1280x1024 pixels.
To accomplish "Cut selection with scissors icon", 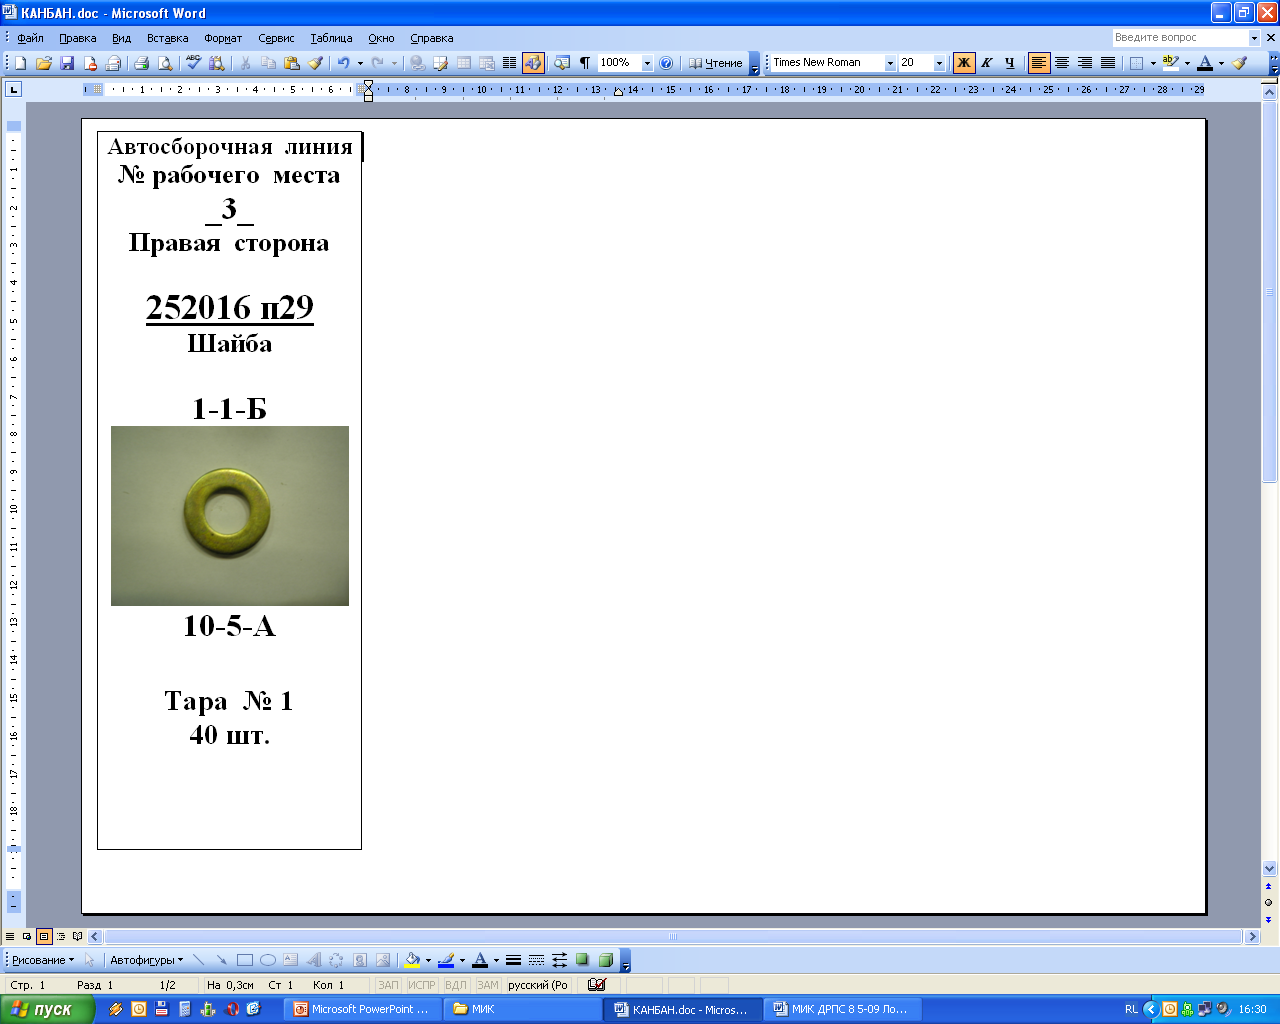I will point(245,63).
